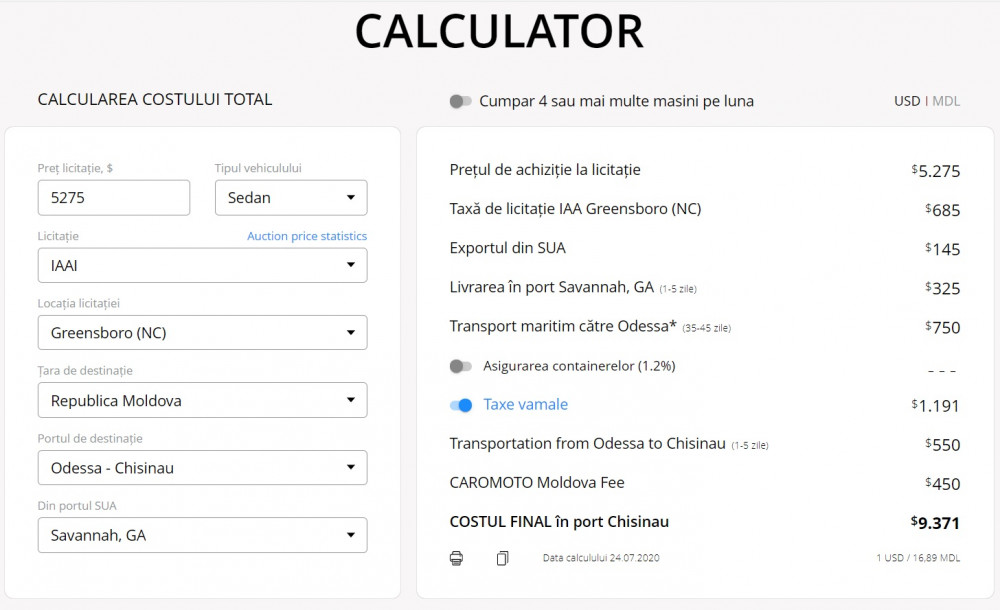
Task: Click the CALCULATOR page heading
Action: [x=499, y=32]
